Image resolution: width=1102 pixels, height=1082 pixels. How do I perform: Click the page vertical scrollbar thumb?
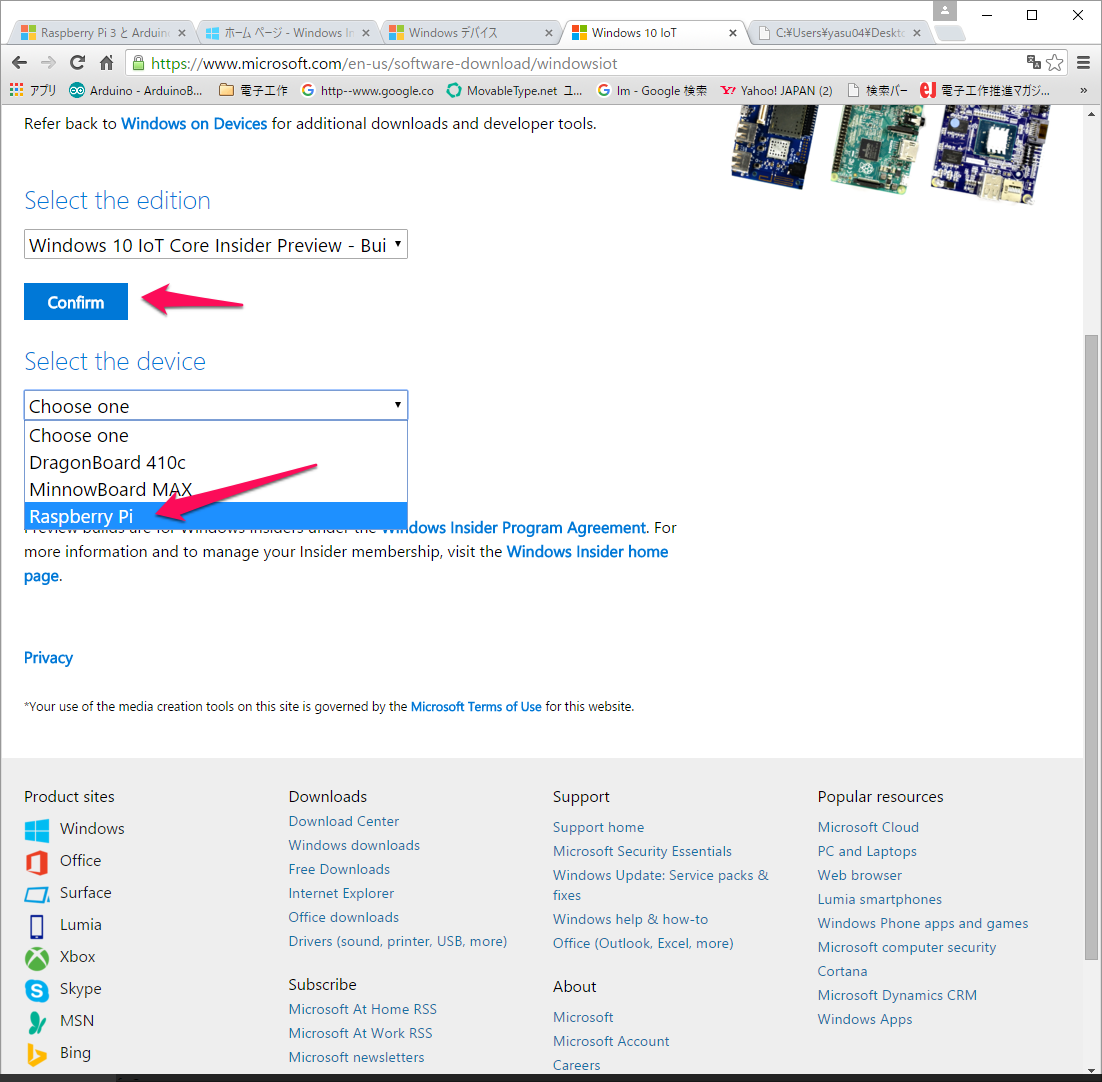click(1091, 646)
